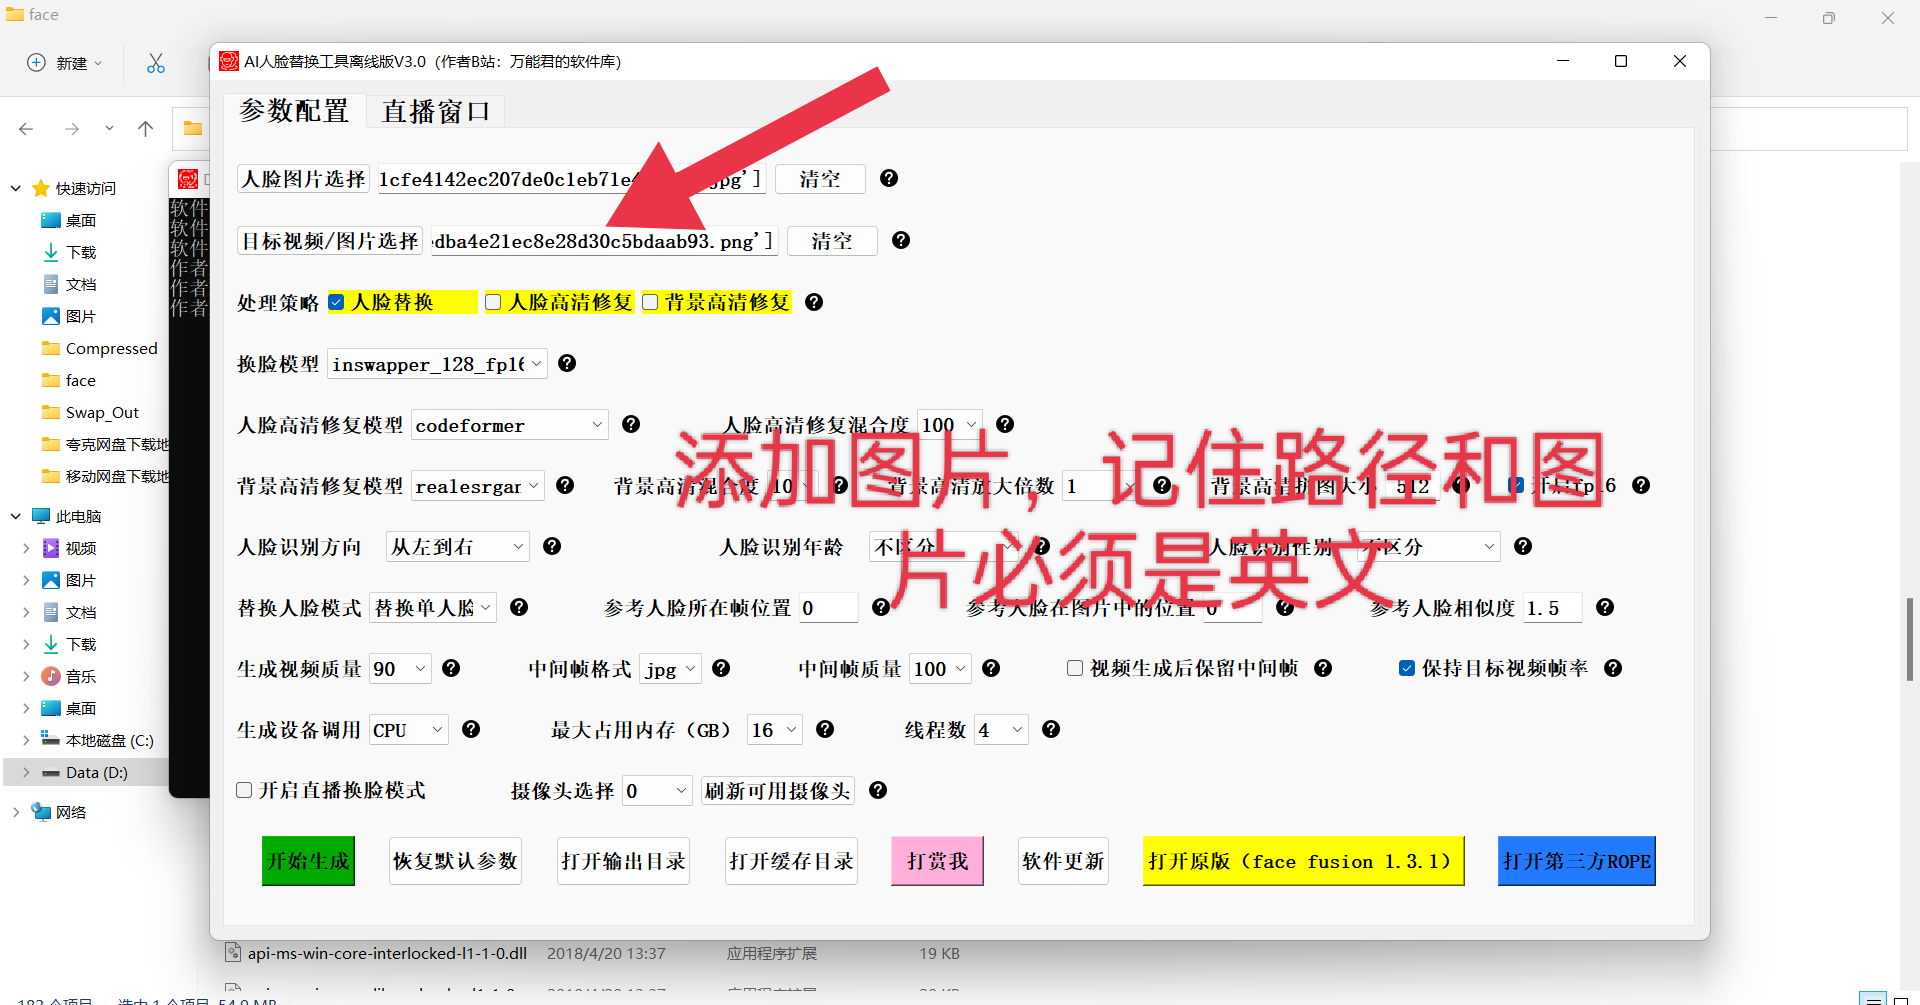Enable 人脸高清修复 checkbox

click(493, 302)
